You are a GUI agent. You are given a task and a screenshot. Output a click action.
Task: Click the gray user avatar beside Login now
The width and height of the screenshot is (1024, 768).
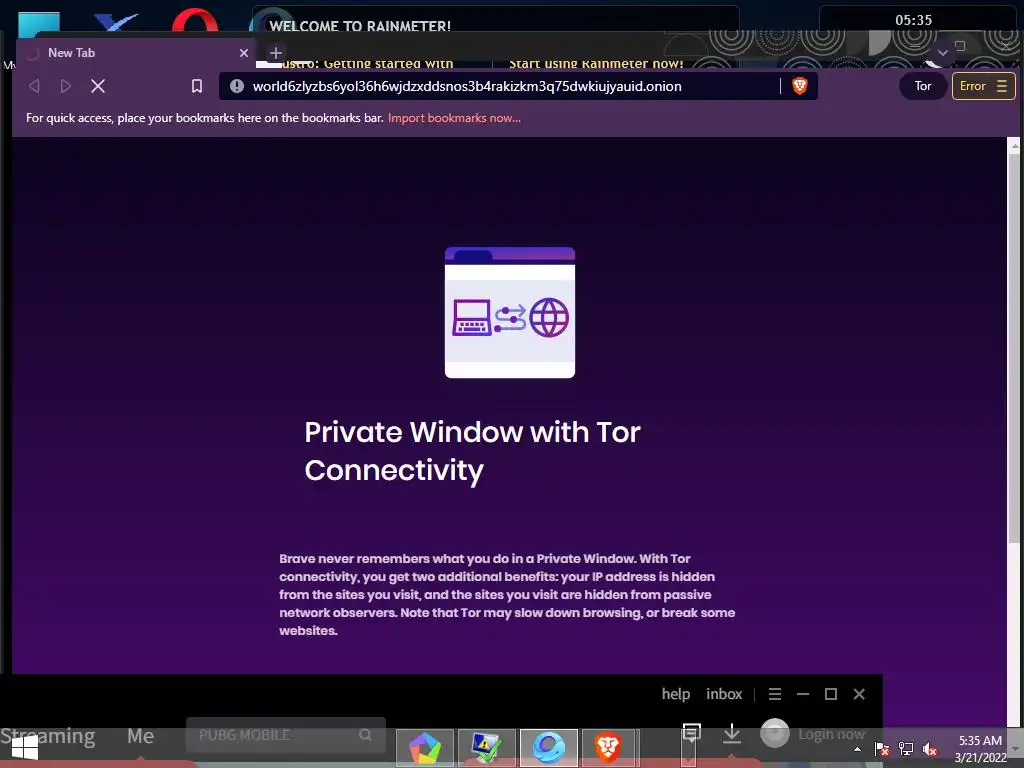775,733
